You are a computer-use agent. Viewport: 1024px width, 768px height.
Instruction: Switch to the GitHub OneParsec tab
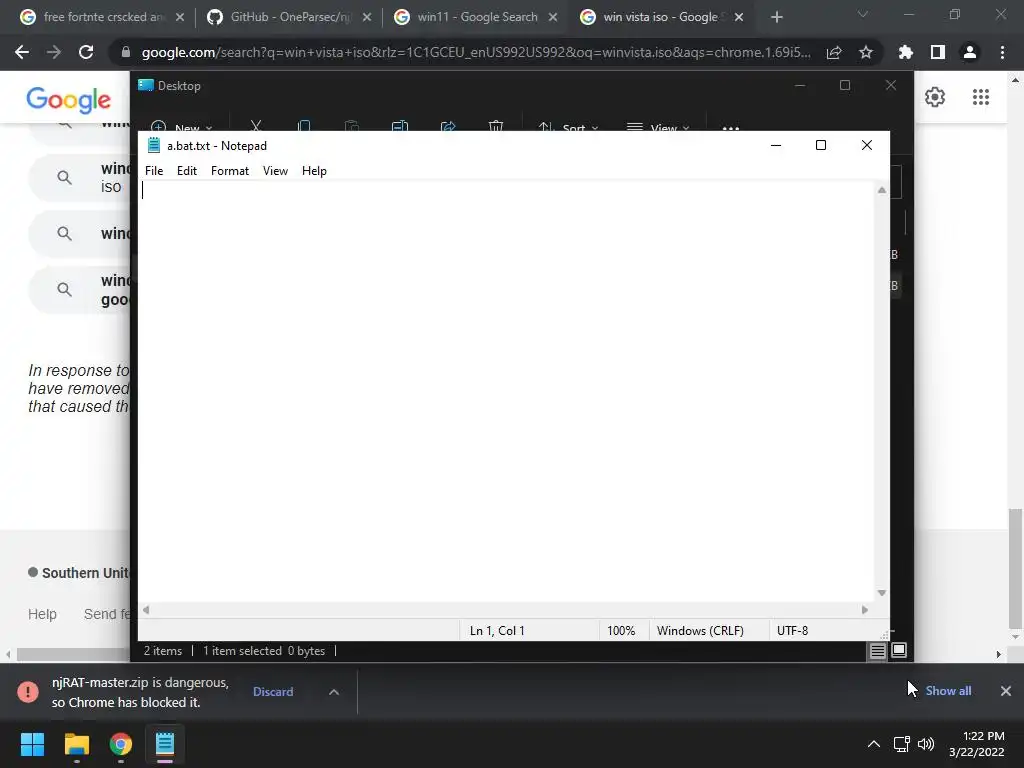[x=290, y=17]
